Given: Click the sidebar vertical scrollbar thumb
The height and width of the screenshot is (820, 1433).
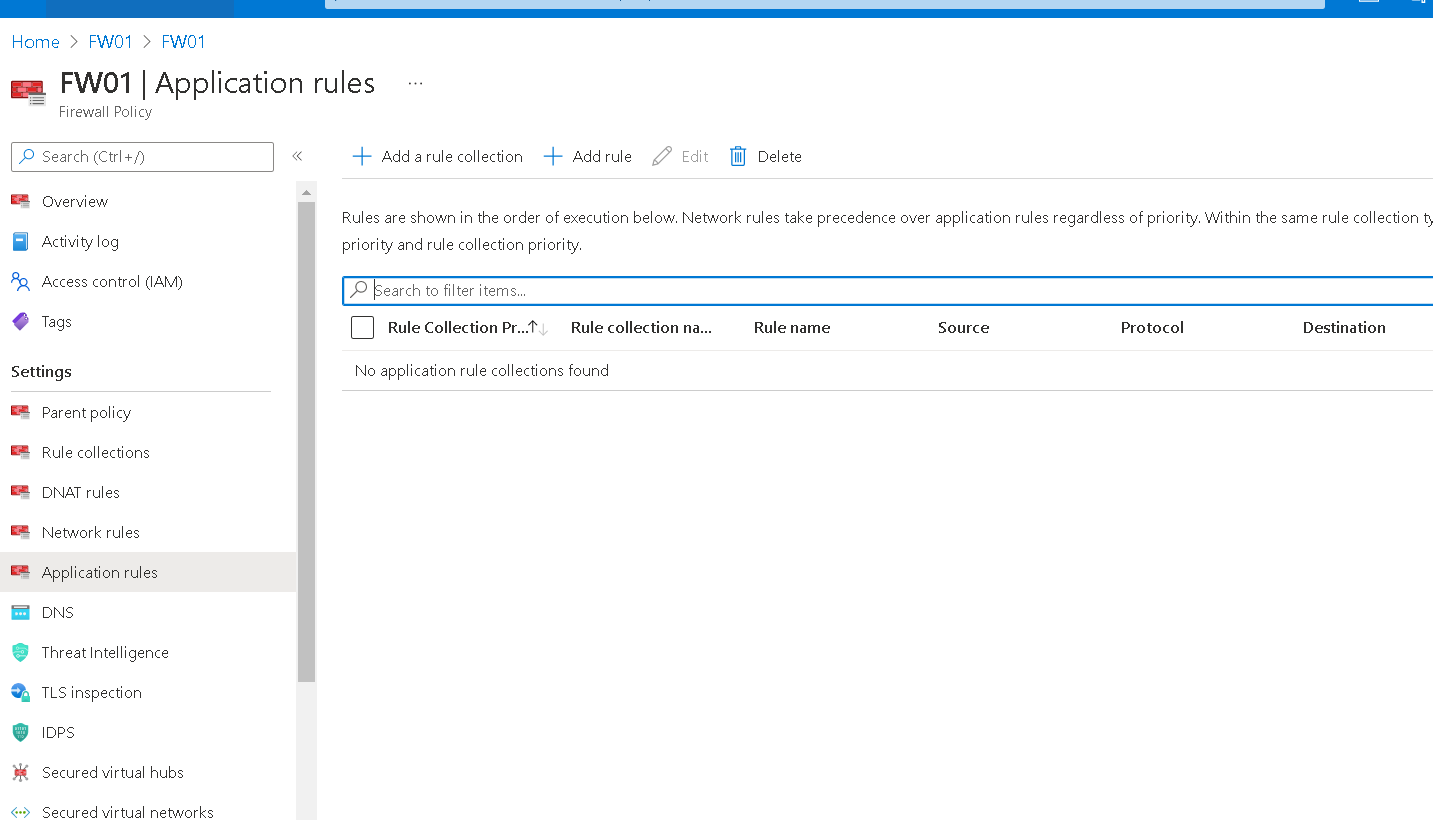Looking at the screenshot, I should [306, 440].
